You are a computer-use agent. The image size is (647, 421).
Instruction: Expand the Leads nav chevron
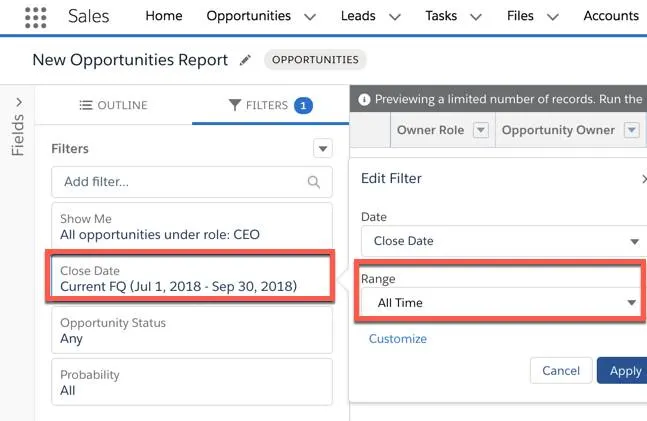pyautogui.click(x=395, y=17)
